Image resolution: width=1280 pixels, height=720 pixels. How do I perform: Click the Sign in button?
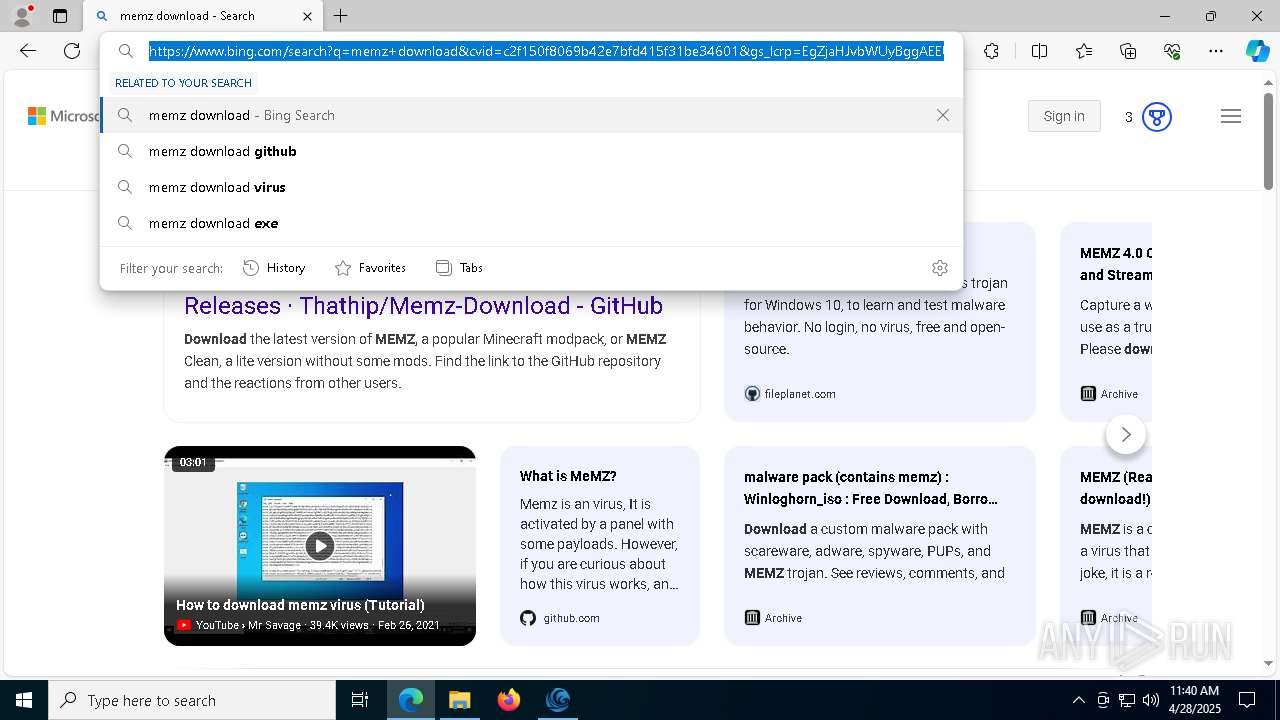tap(1064, 116)
